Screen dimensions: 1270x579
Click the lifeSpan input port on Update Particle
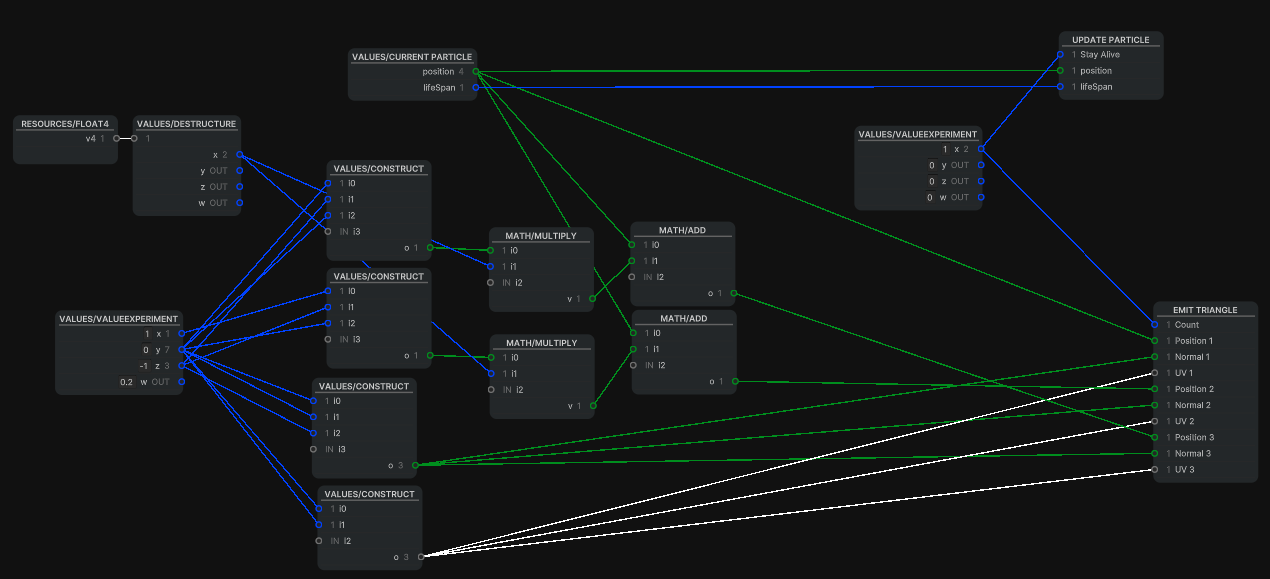[x=1061, y=87]
